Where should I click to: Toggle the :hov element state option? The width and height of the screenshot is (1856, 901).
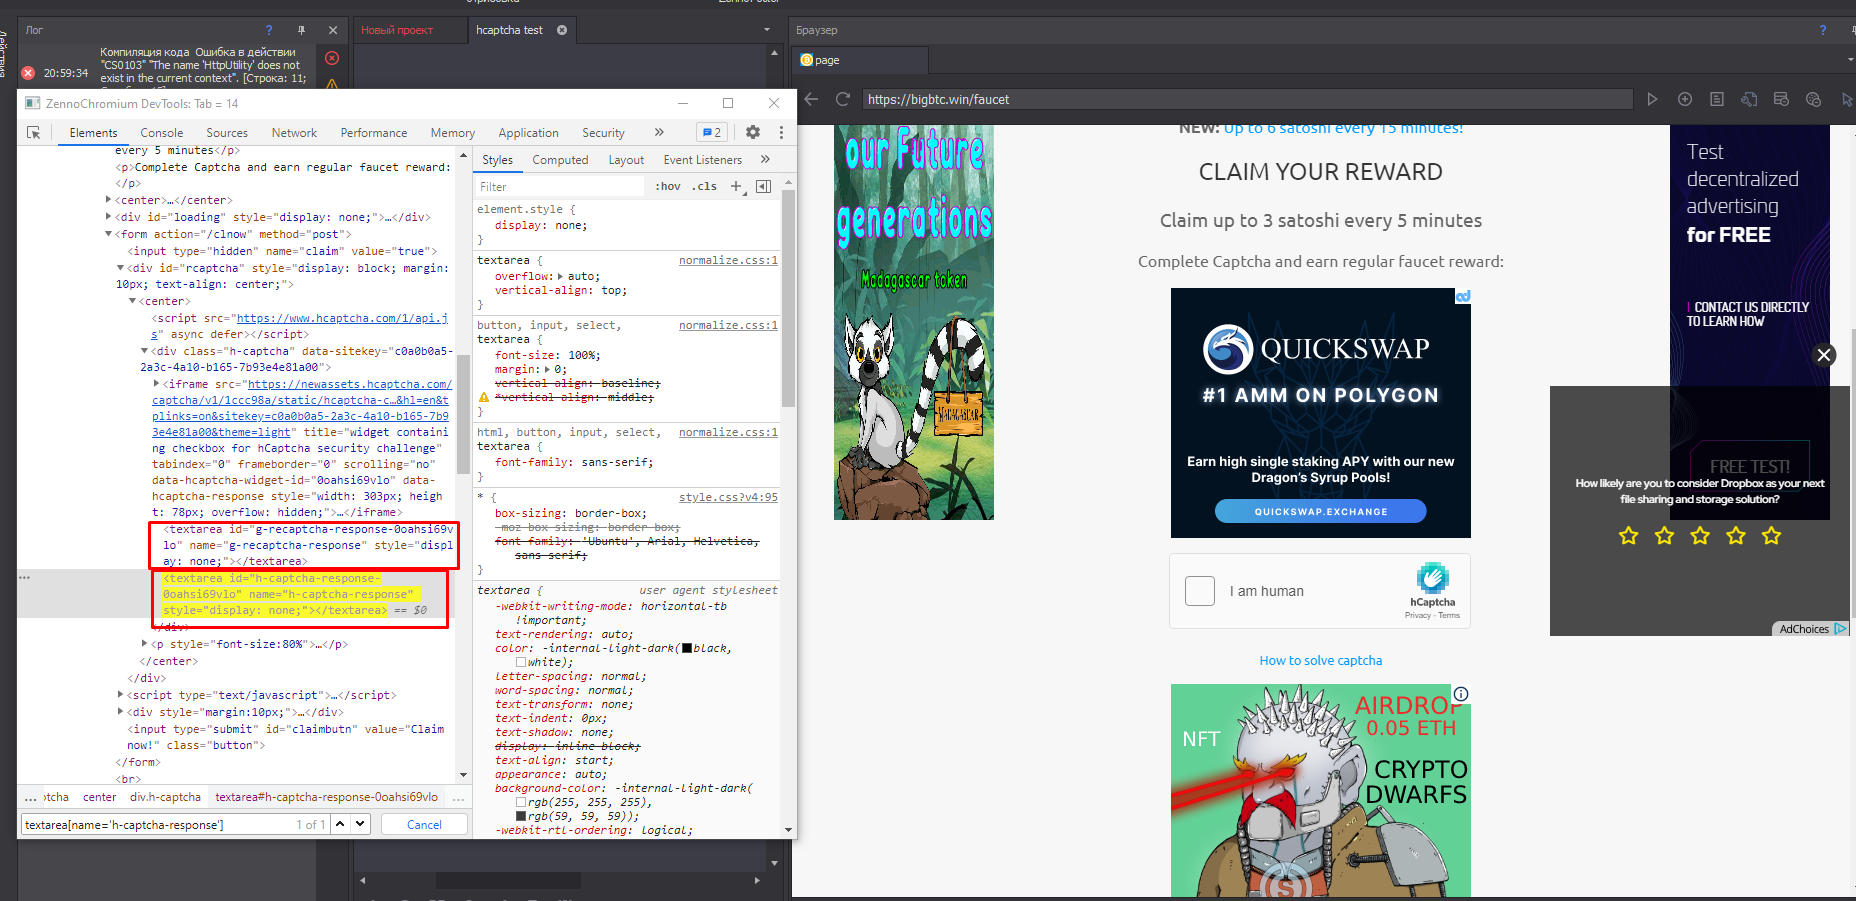668,186
